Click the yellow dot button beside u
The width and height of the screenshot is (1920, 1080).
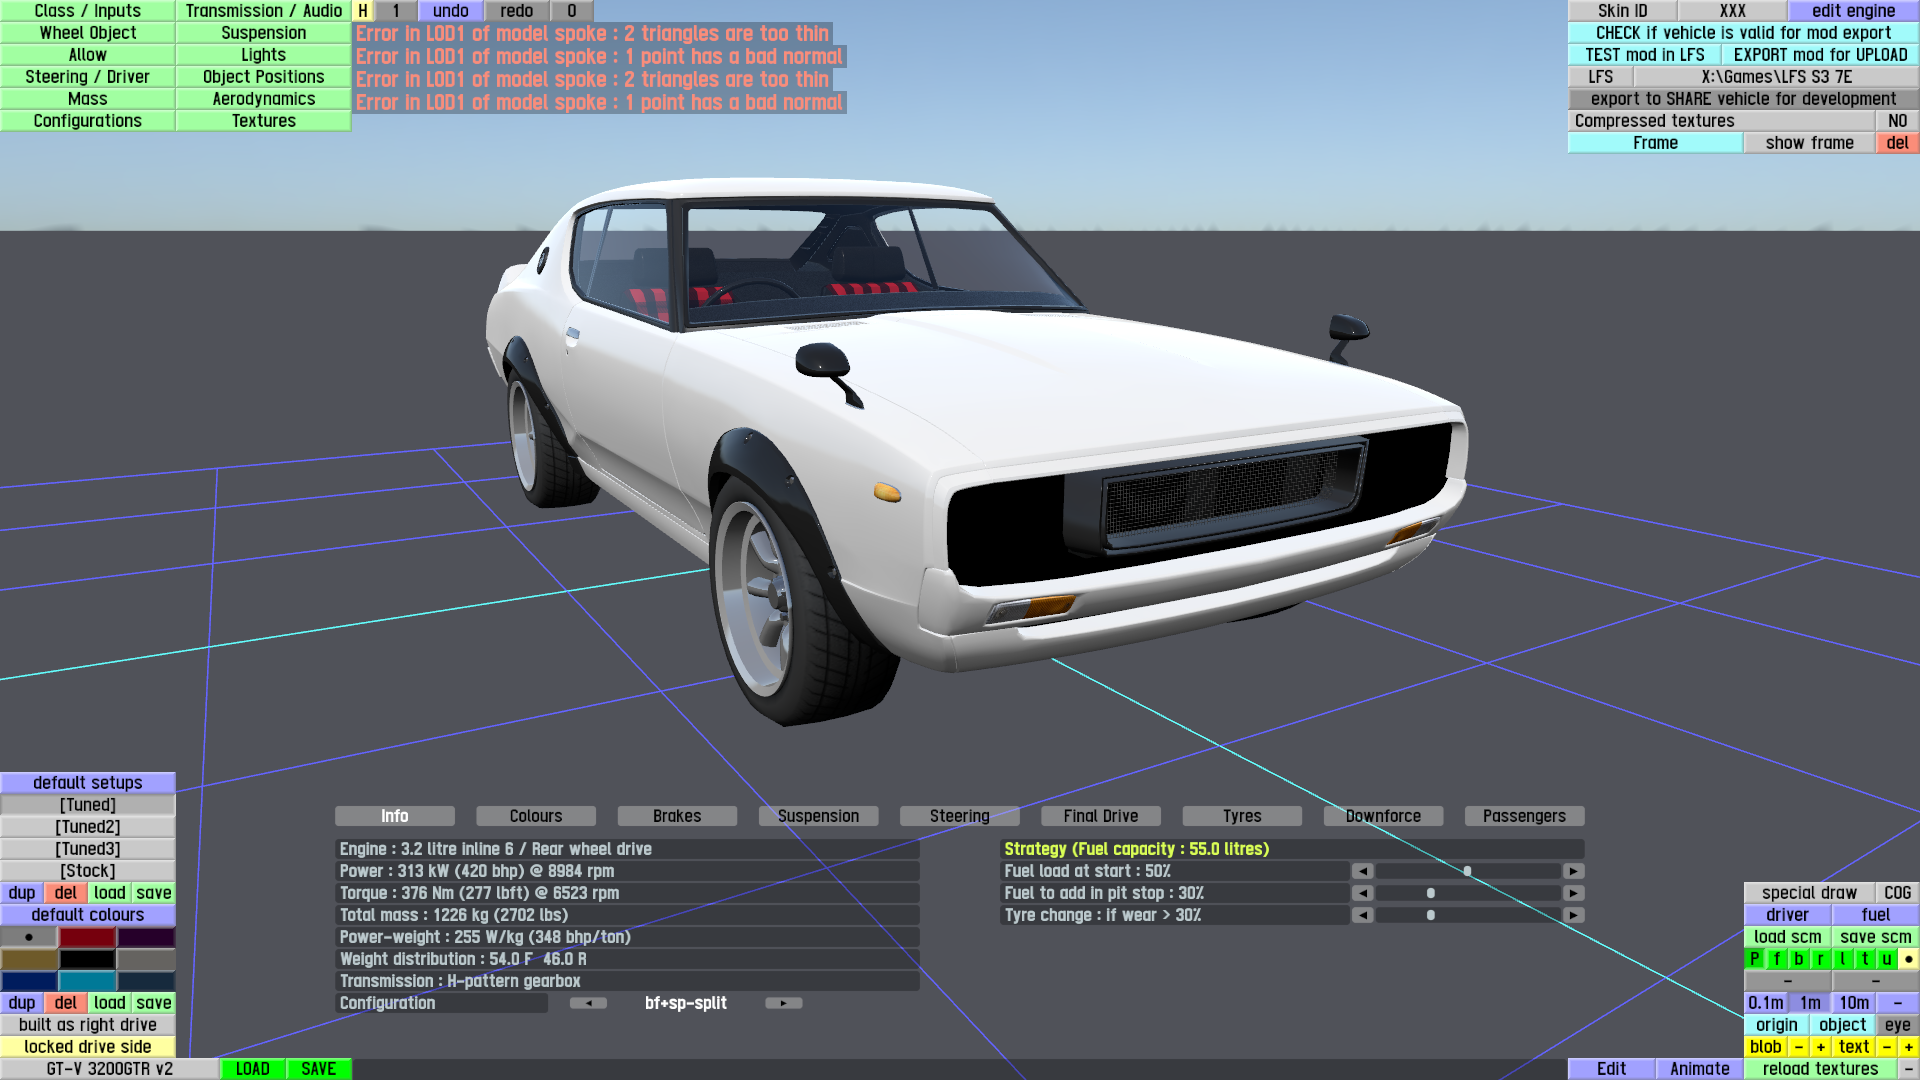(1908, 959)
